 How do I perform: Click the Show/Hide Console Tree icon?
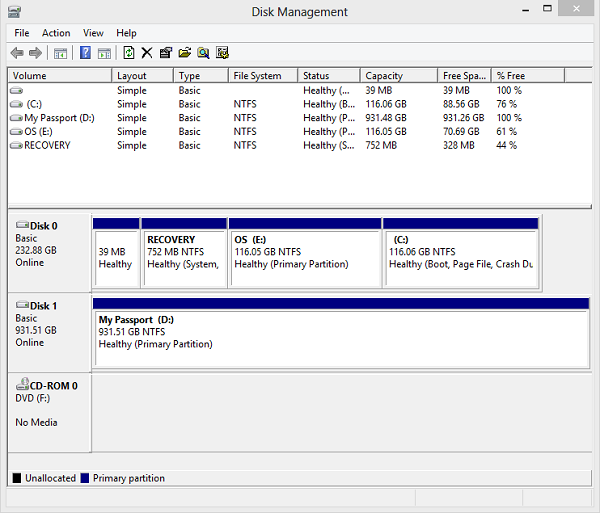[x=61, y=53]
